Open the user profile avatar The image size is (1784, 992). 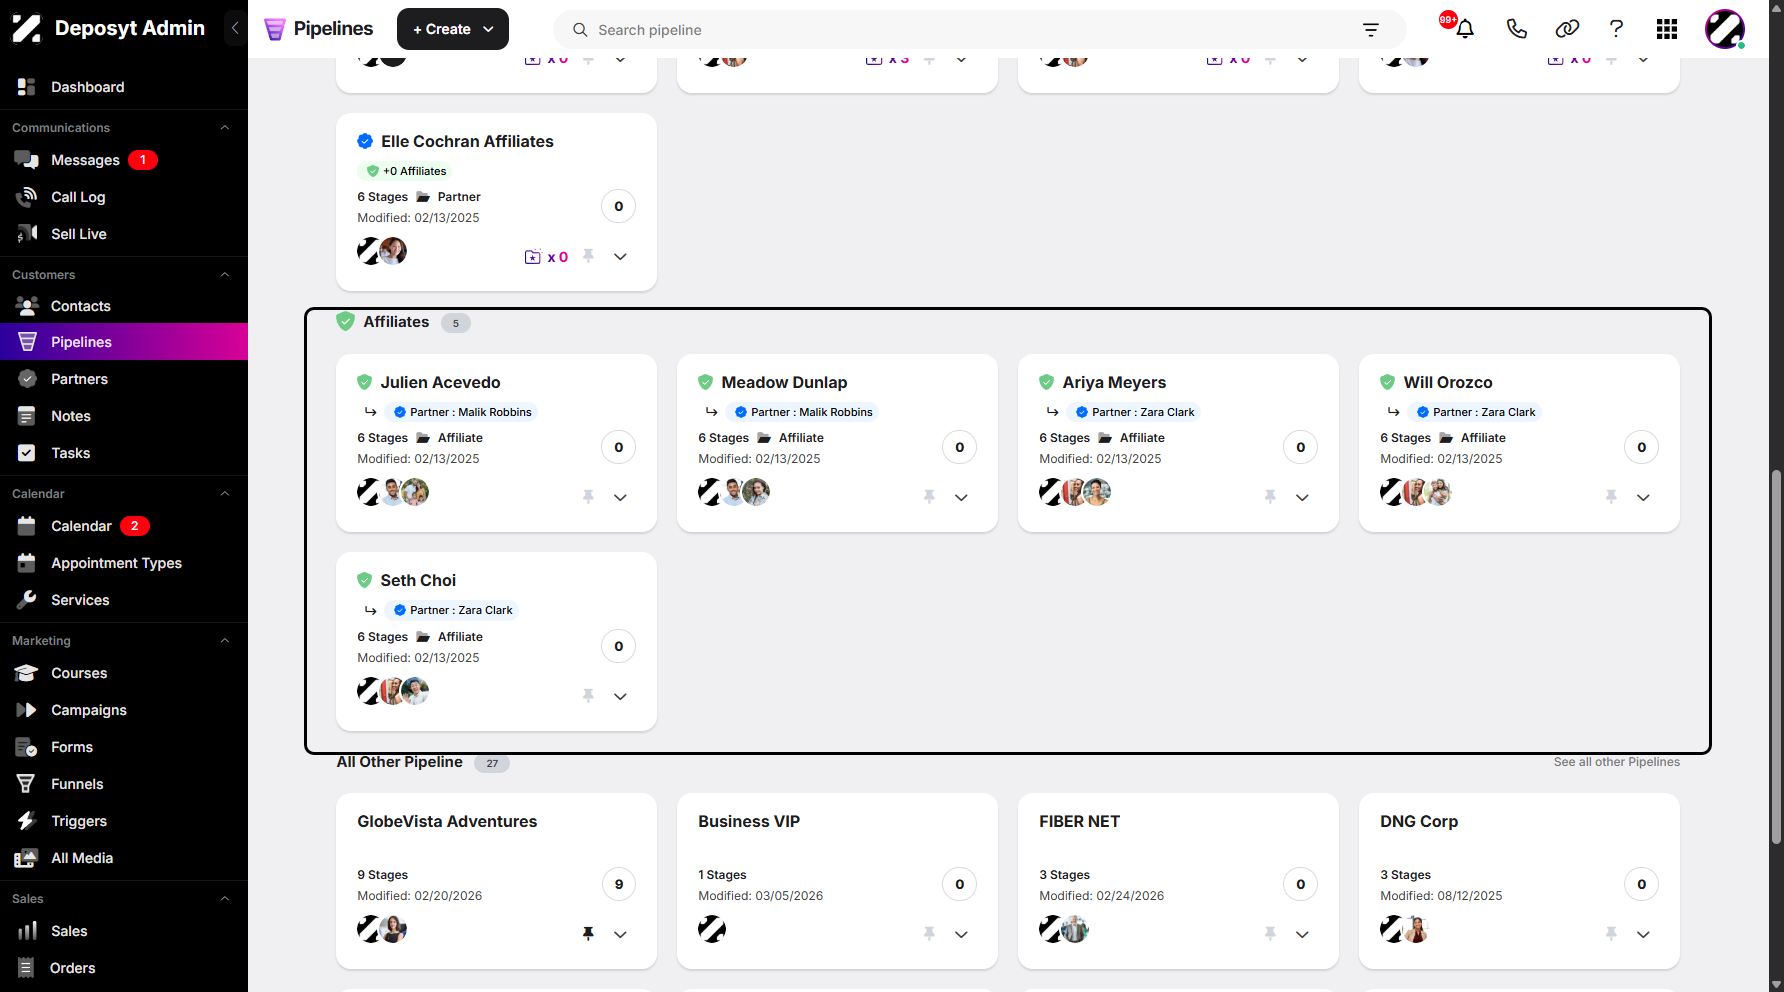coord(1725,29)
